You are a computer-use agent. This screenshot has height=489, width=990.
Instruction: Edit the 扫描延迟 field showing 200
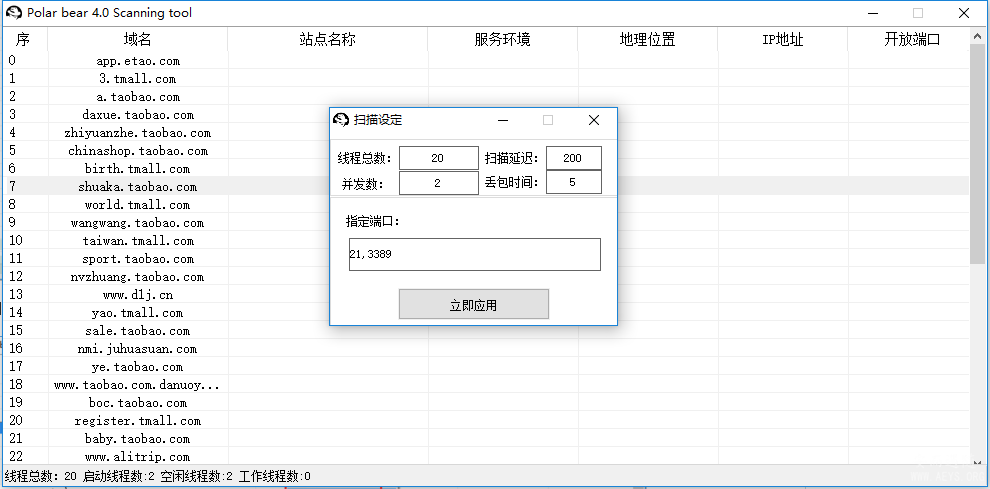[x=573, y=158]
